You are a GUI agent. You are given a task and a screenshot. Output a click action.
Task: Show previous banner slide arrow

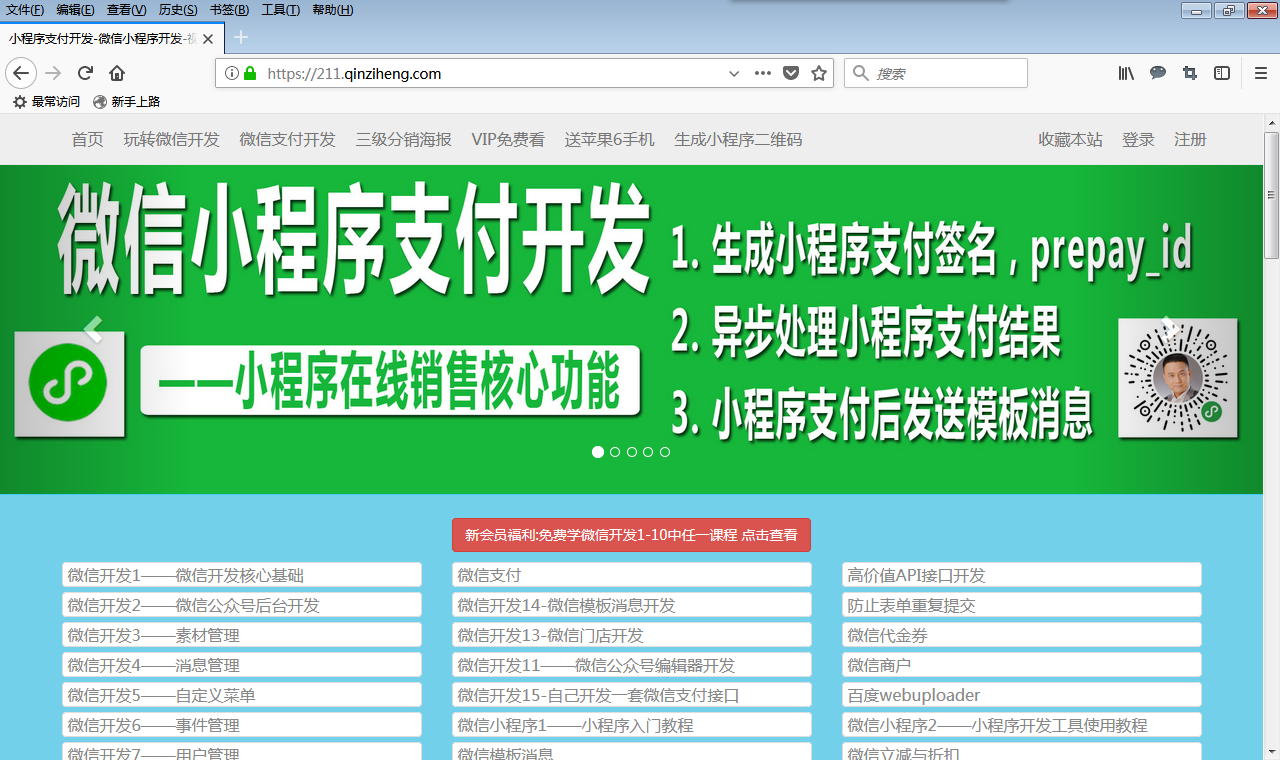click(94, 329)
